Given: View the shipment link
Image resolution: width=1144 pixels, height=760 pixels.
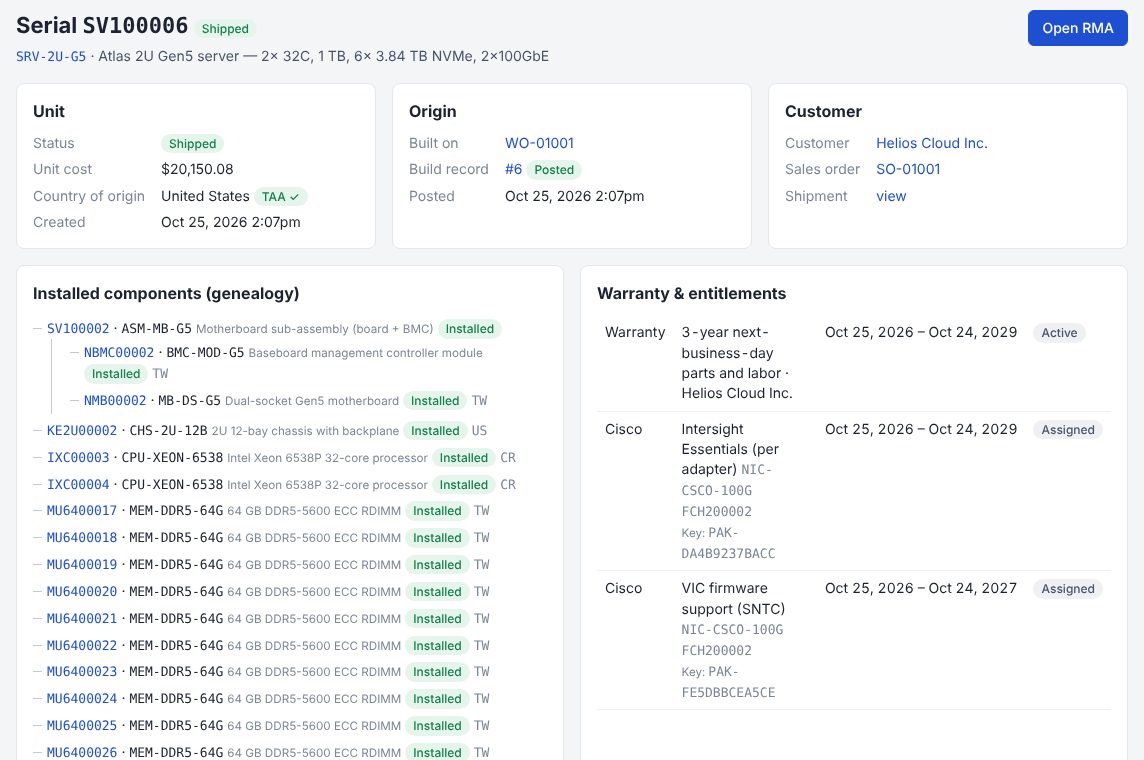Looking at the screenshot, I should 891,196.
